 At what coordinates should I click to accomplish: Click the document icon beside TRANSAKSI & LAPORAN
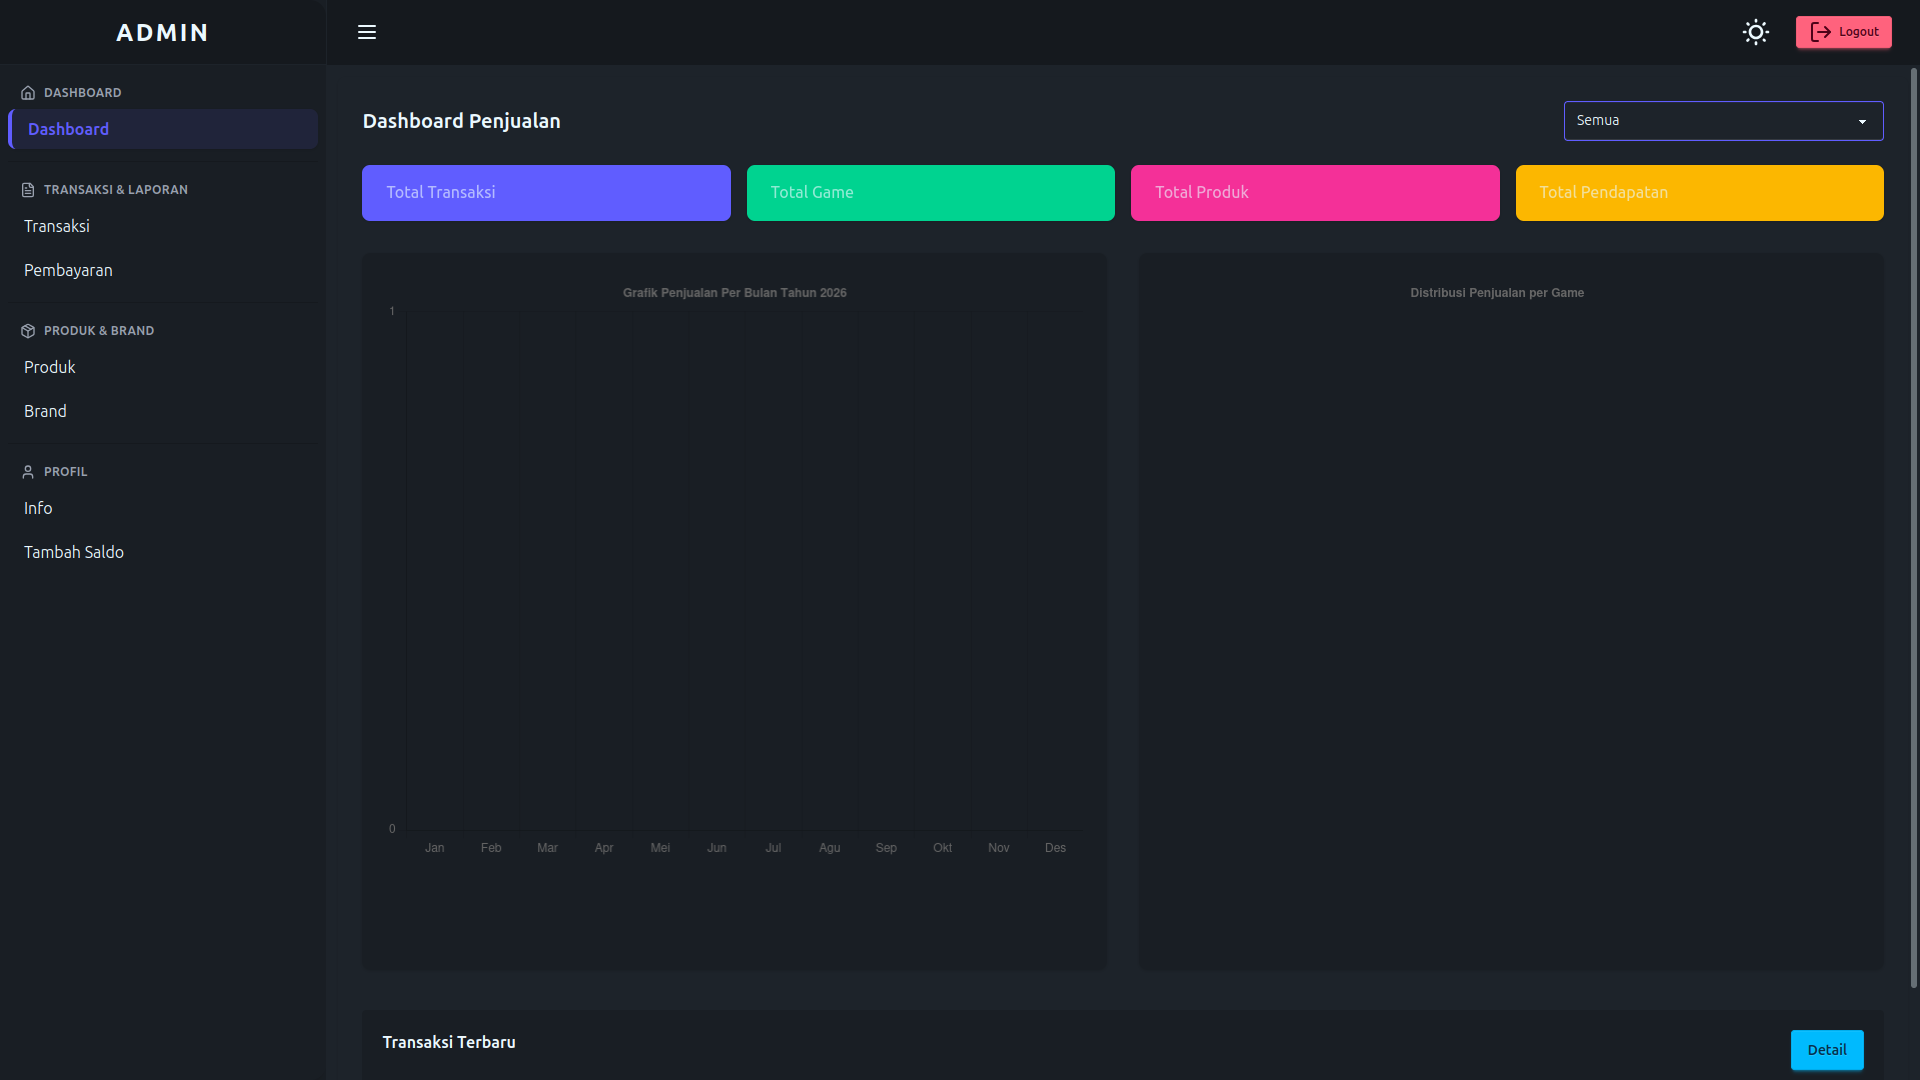(27, 189)
